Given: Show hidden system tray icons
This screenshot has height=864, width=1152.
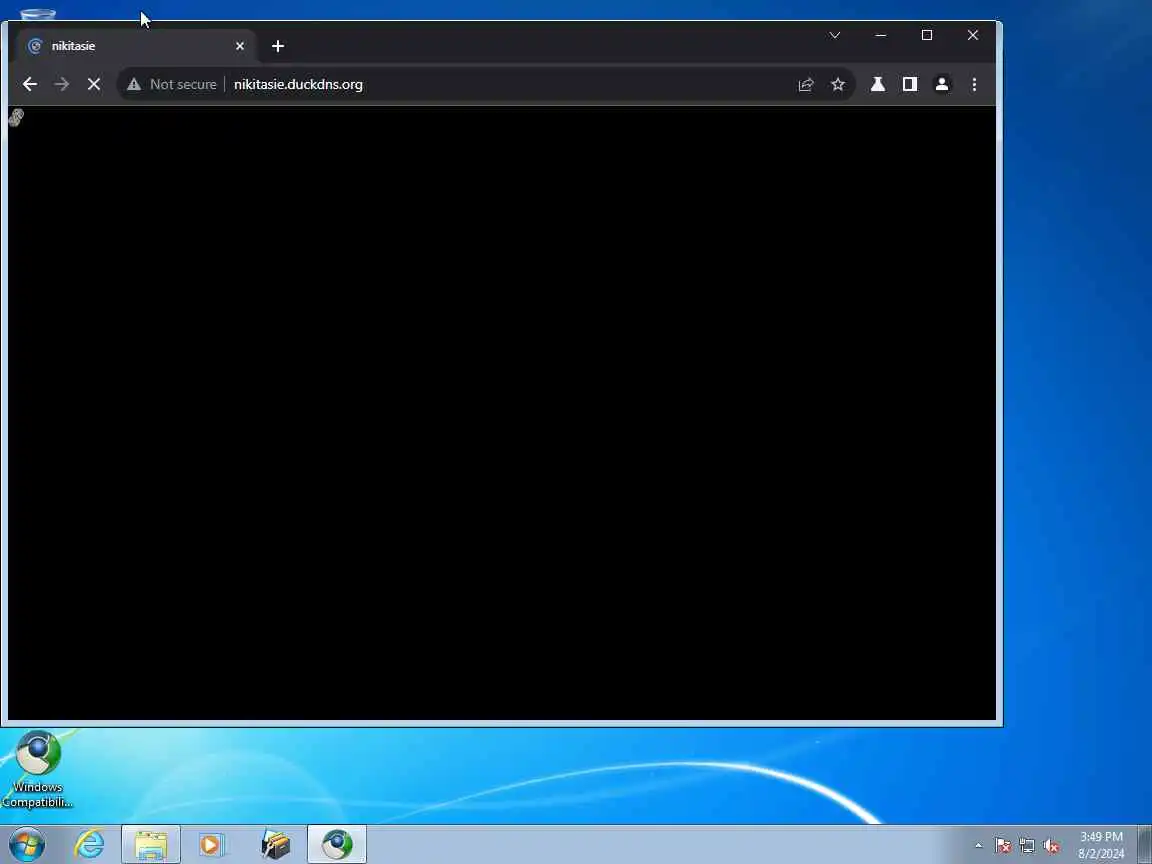Looking at the screenshot, I should tap(979, 845).
